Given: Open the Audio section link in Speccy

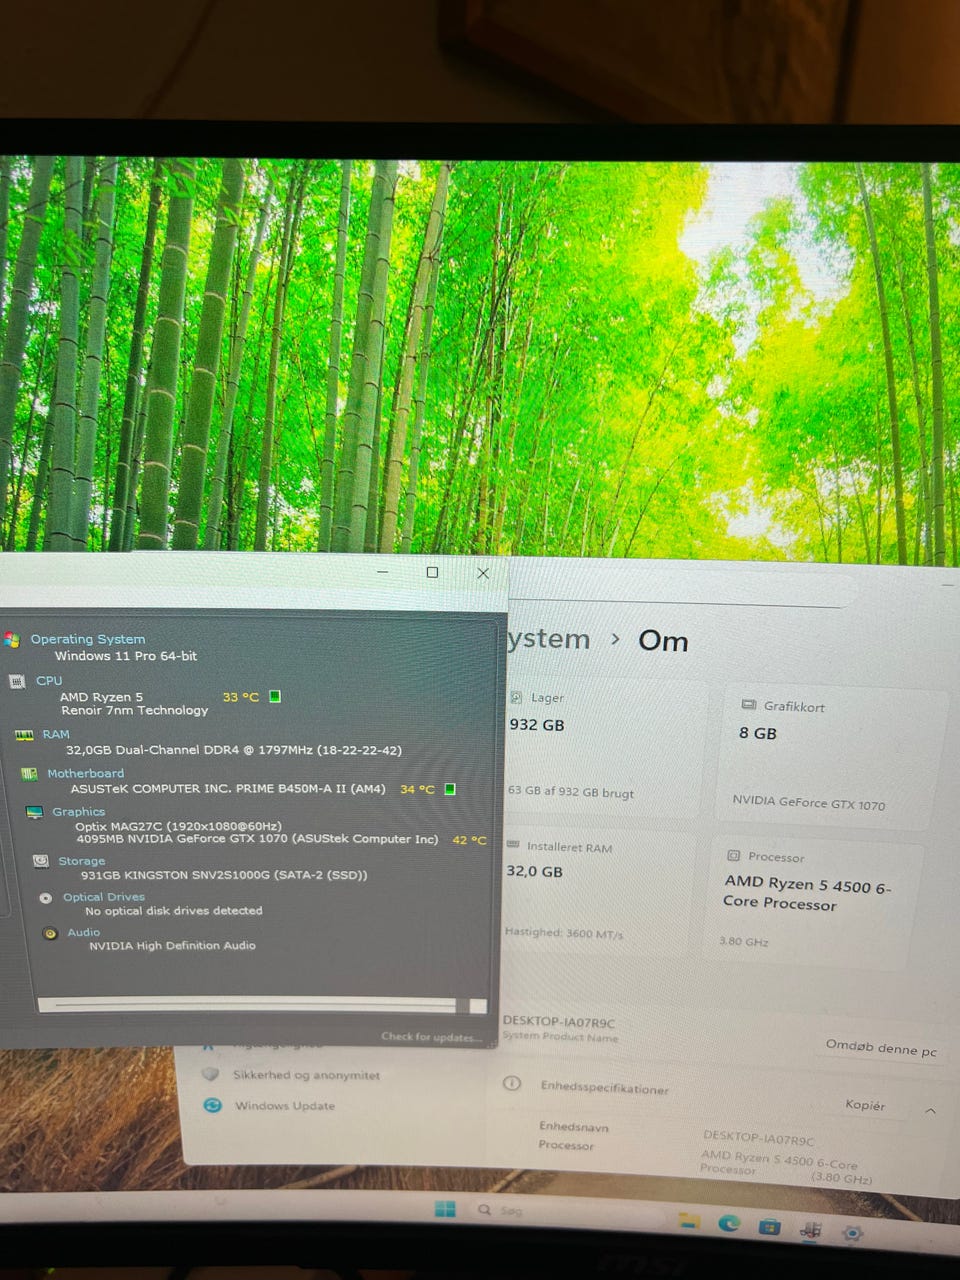Looking at the screenshot, I should [83, 932].
